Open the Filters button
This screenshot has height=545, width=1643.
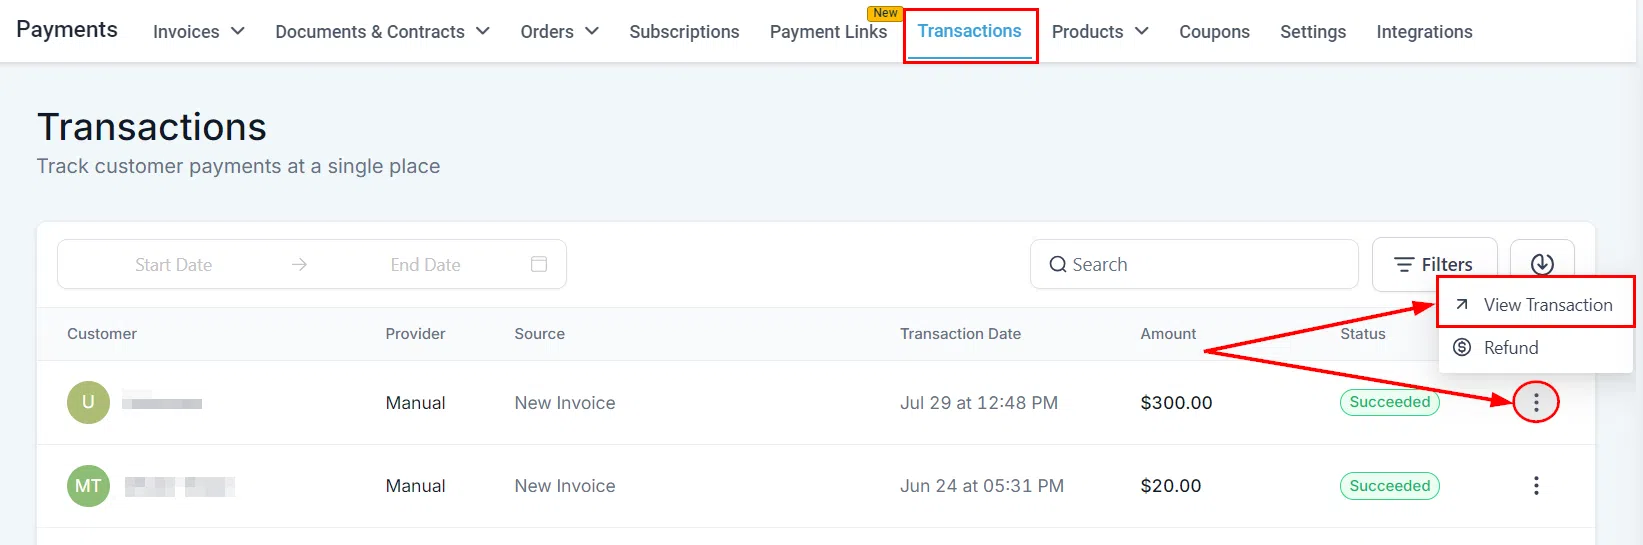[1434, 264]
